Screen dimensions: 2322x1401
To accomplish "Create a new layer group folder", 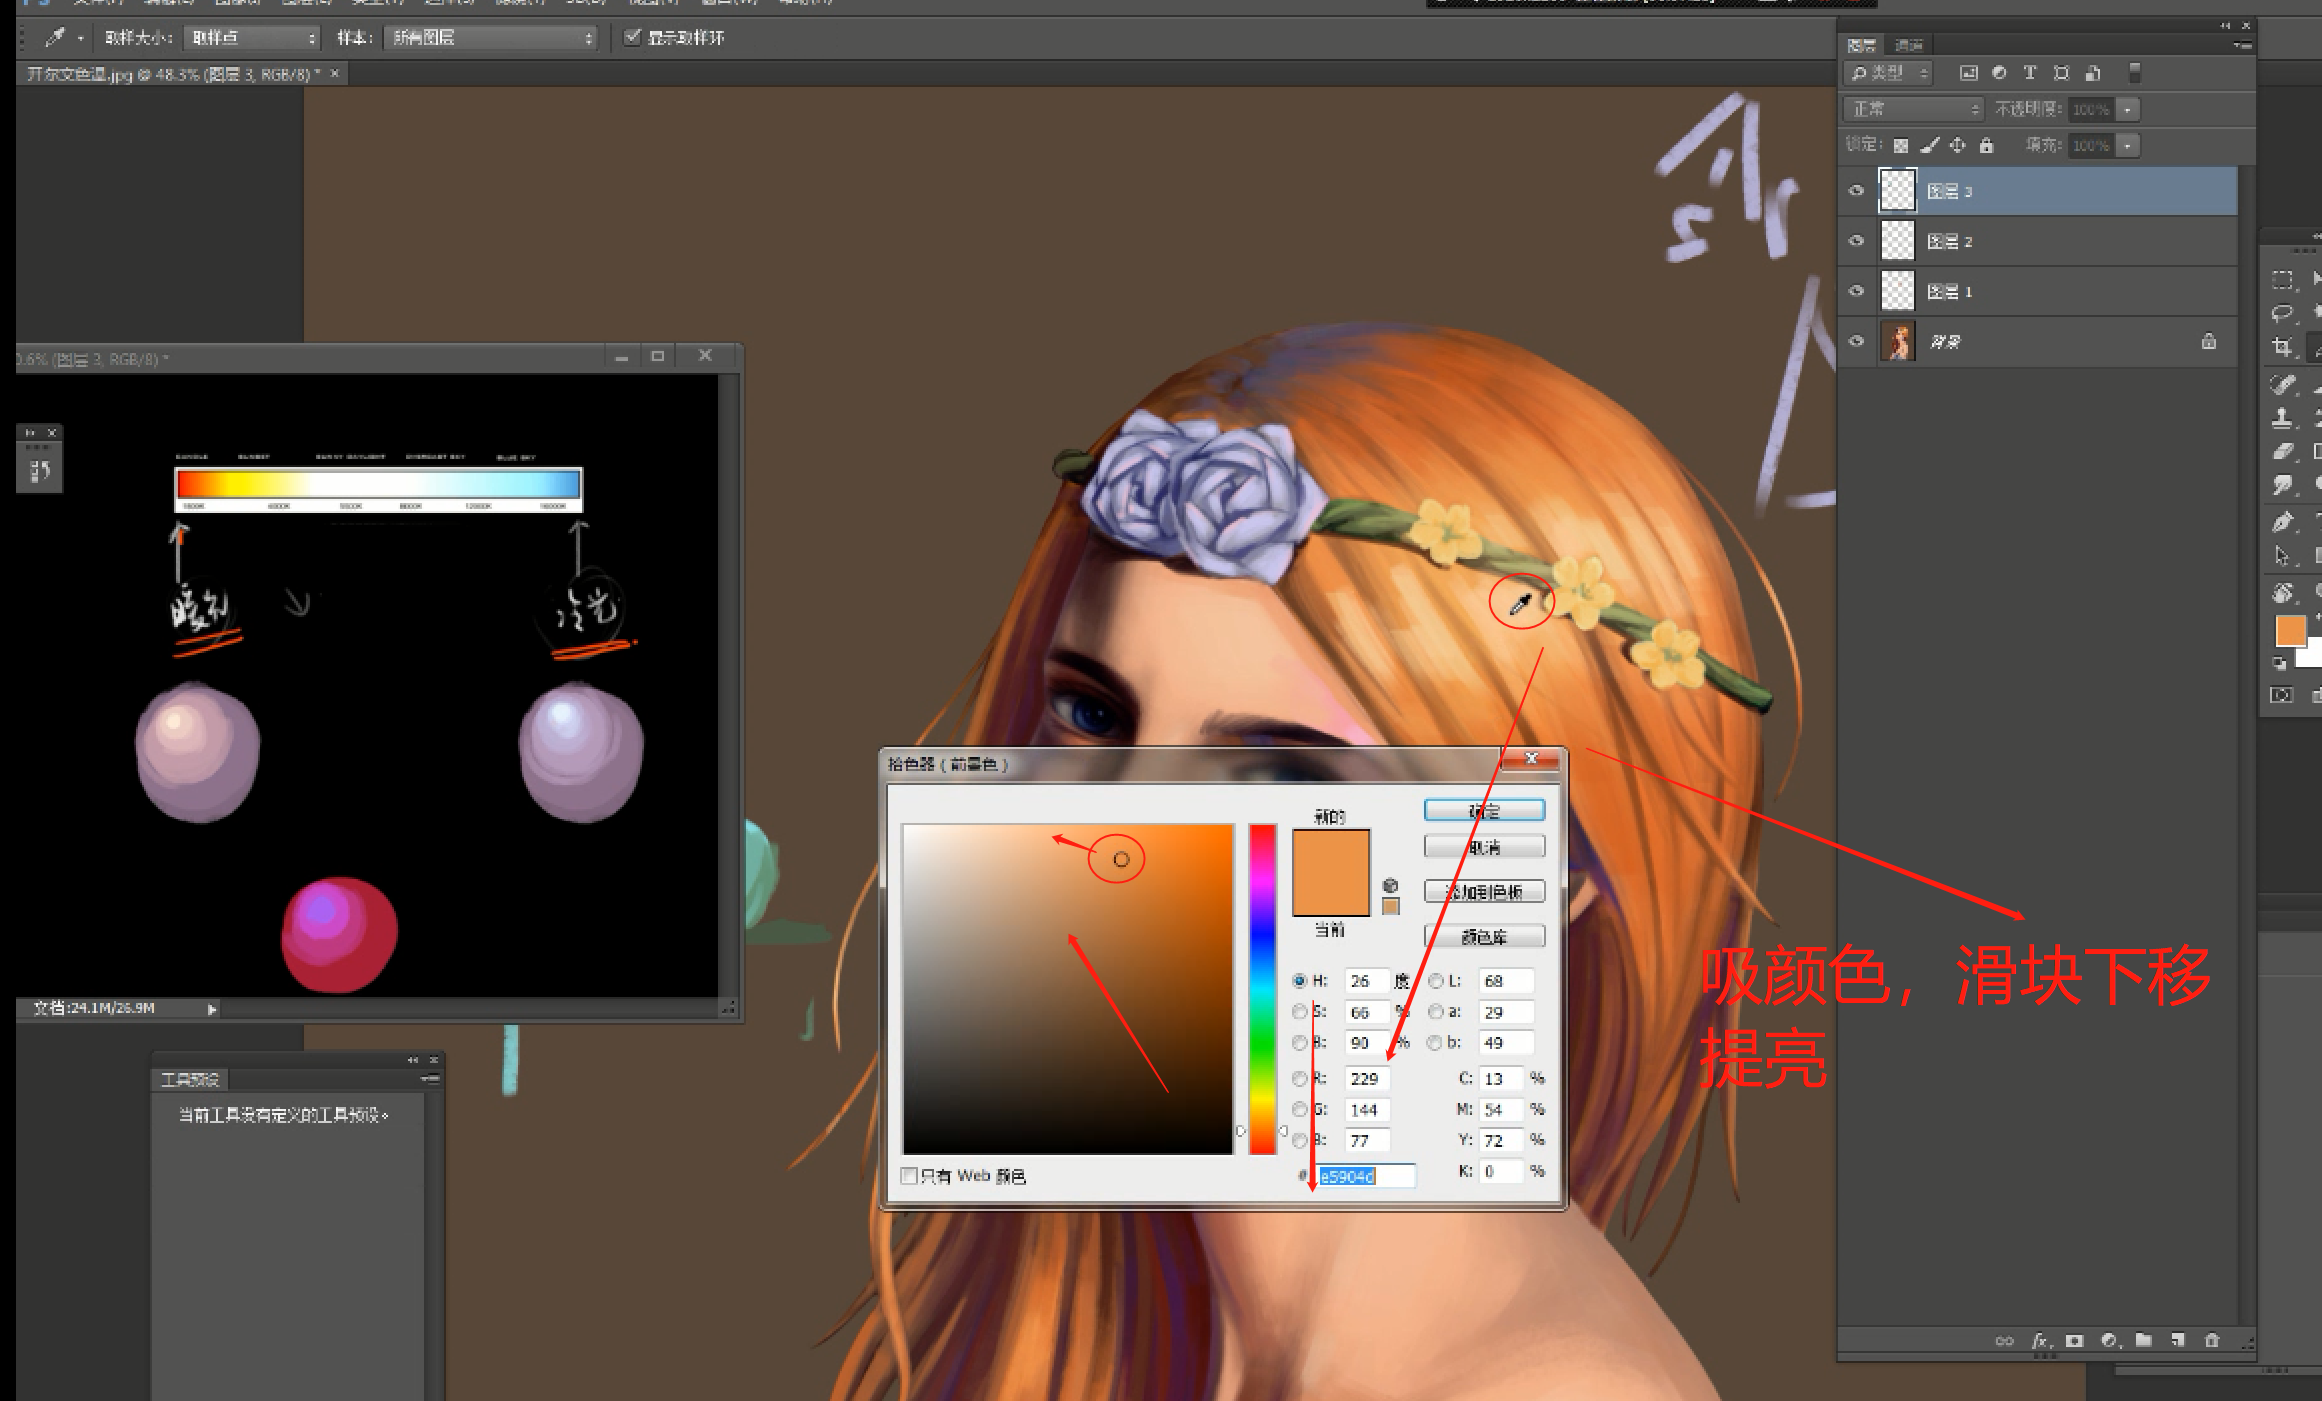I will (2143, 1340).
